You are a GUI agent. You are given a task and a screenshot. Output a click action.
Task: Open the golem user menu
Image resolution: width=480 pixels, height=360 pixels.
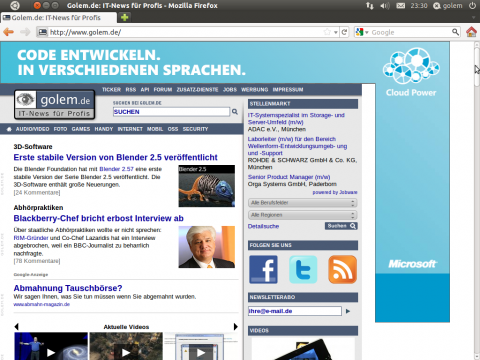[448, 6]
